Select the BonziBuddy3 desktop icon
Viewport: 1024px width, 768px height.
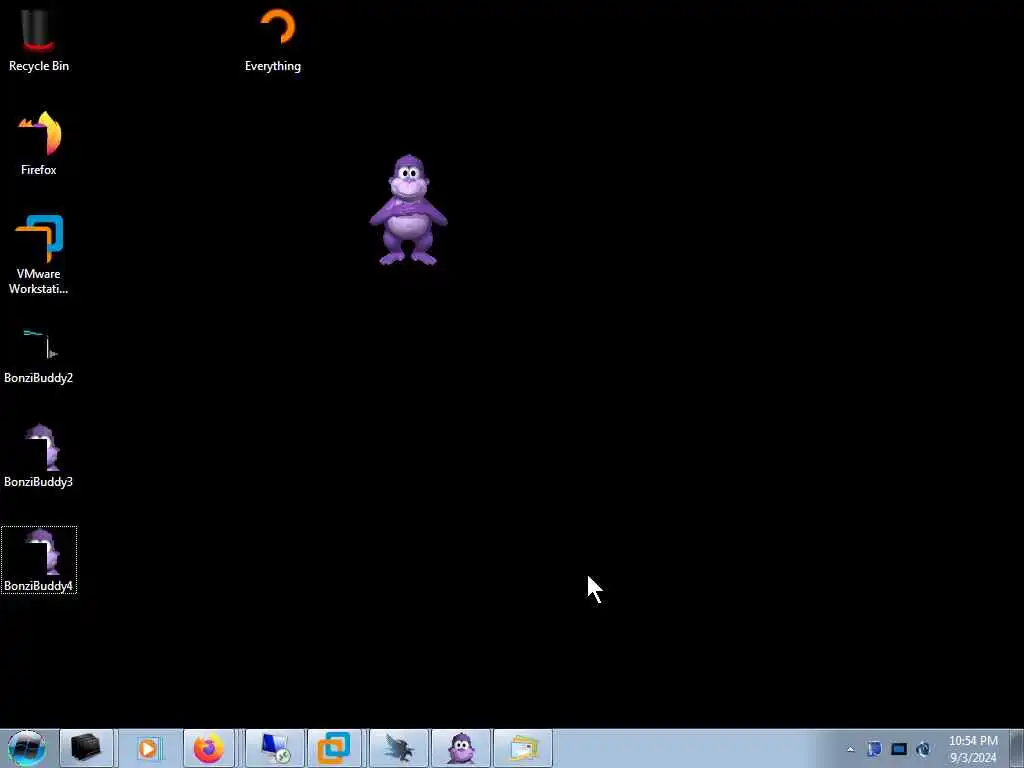point(39,456)
